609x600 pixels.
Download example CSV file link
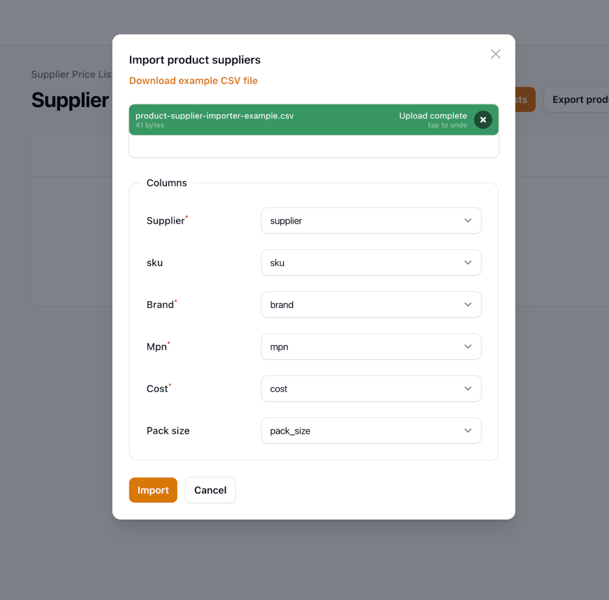tap(193, 81)
